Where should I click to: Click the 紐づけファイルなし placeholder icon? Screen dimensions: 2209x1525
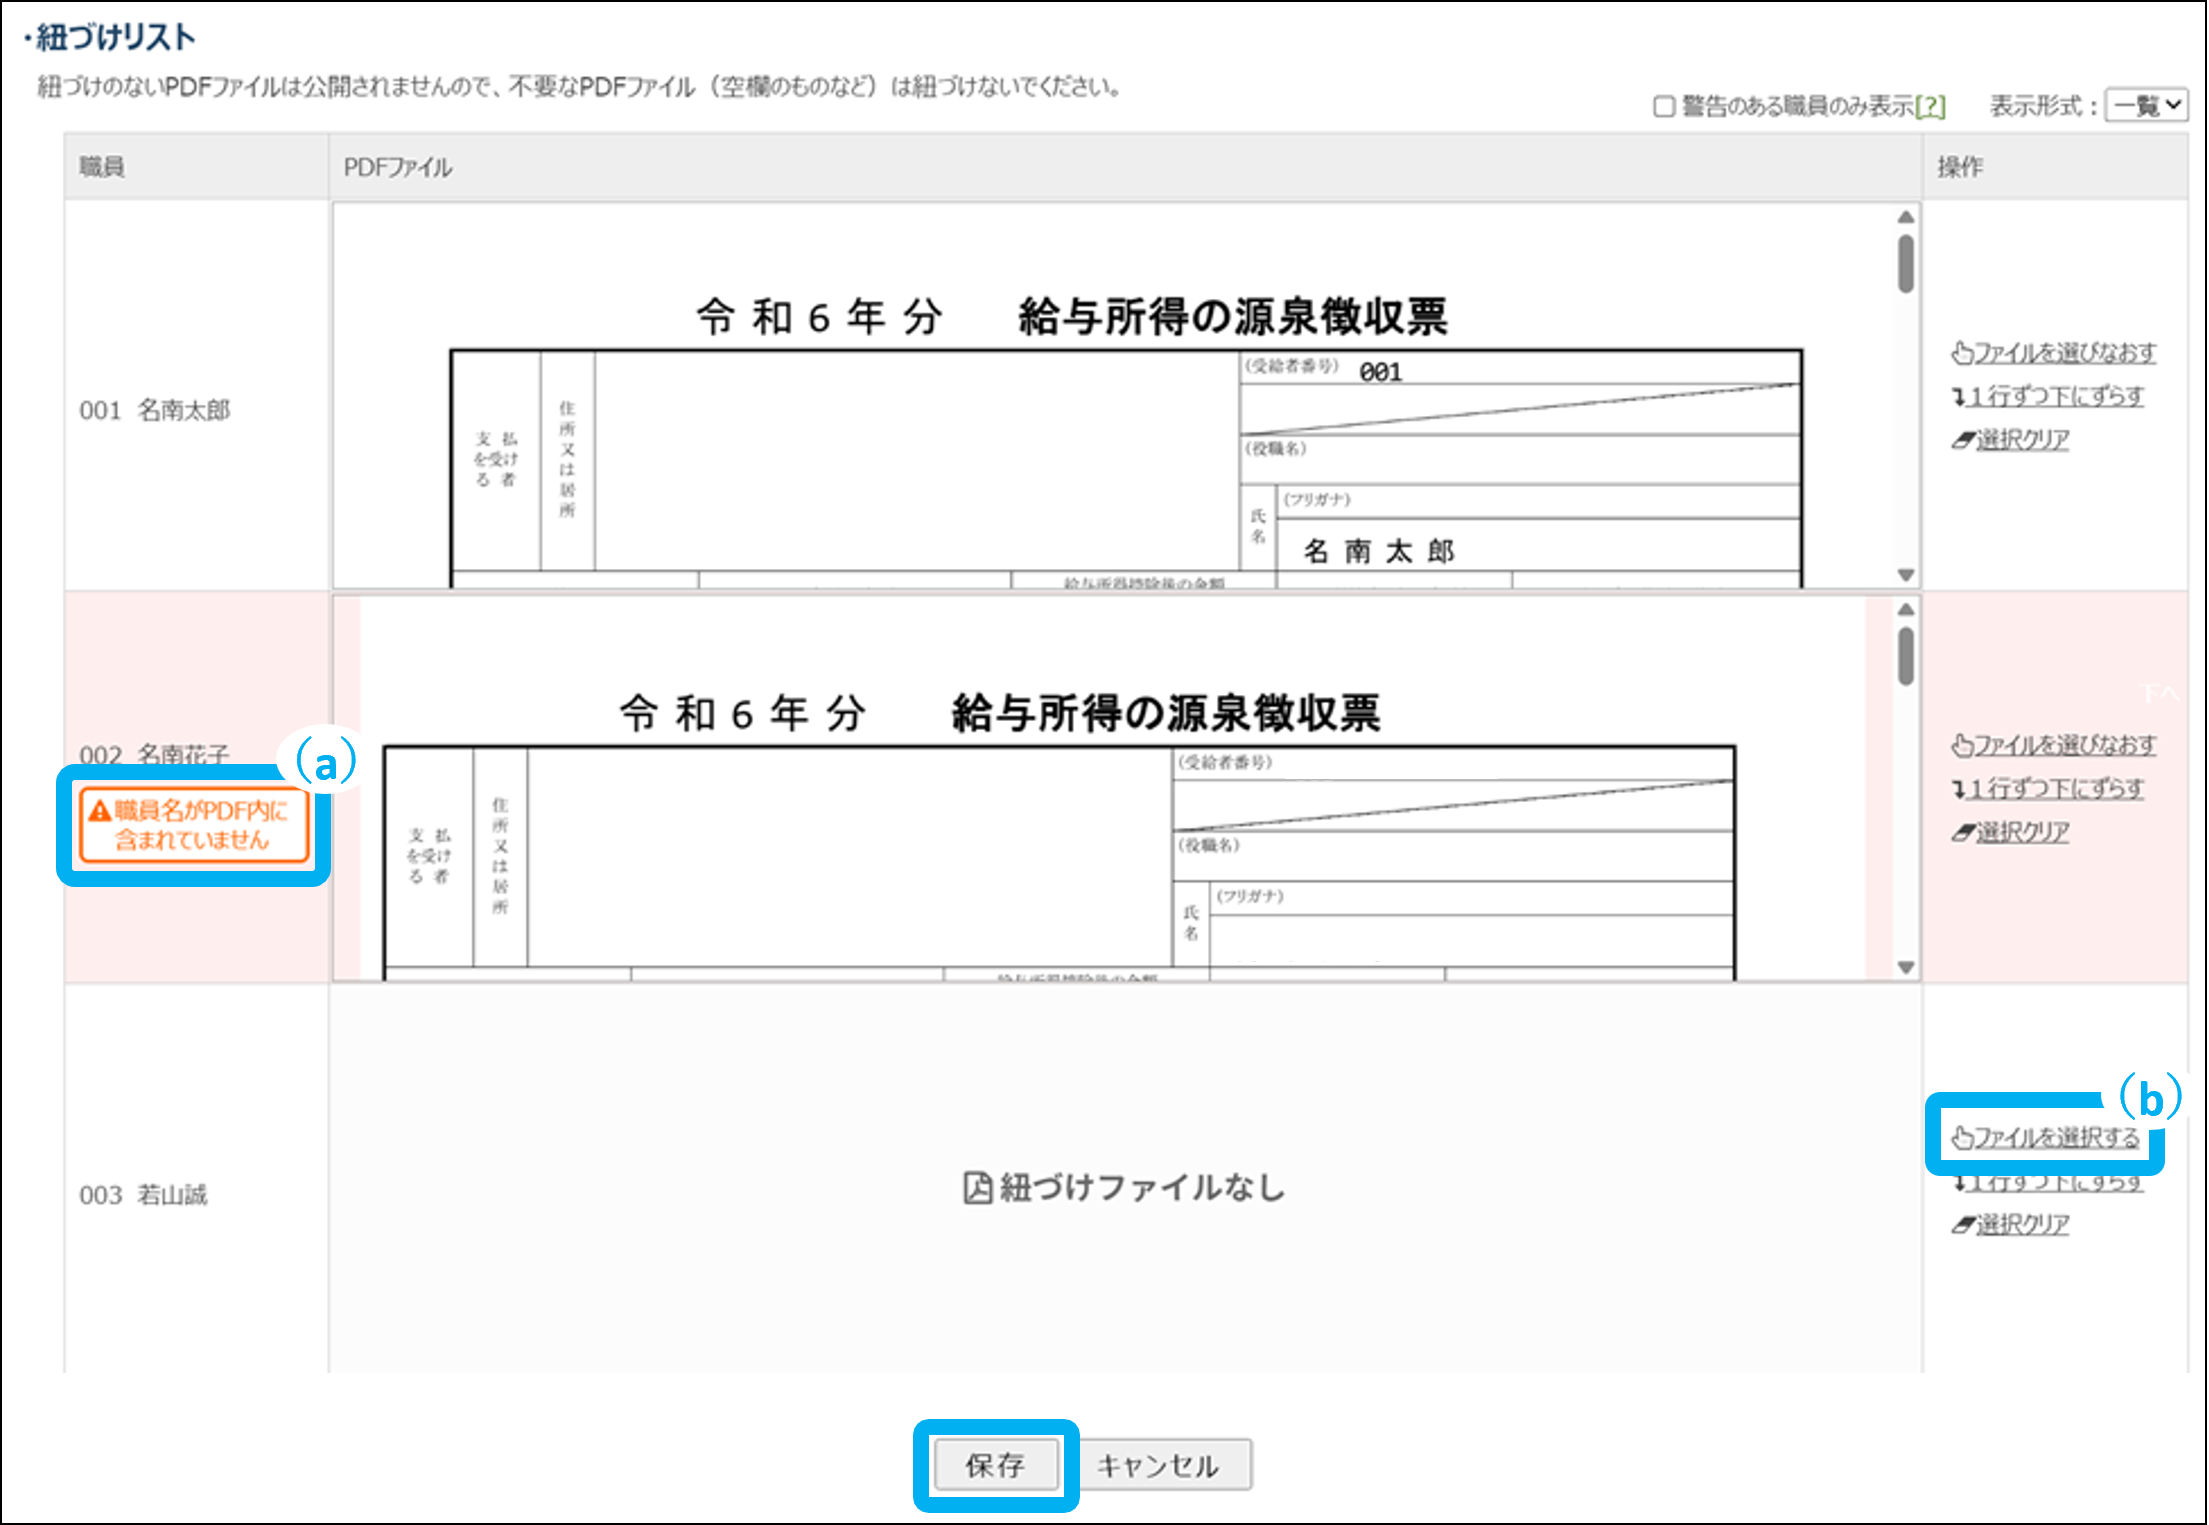click(977, 1188)
